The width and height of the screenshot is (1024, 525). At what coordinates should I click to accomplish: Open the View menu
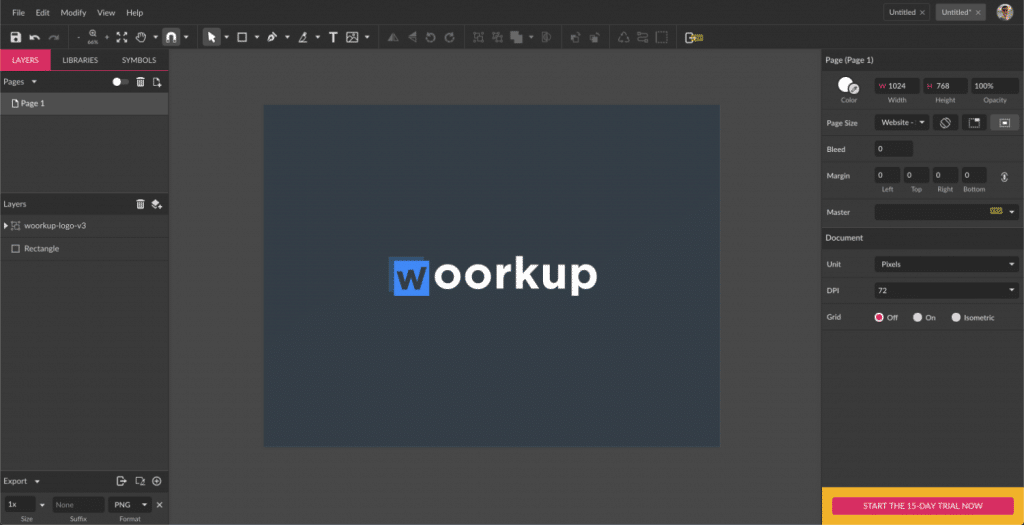(x=106, y=12)
